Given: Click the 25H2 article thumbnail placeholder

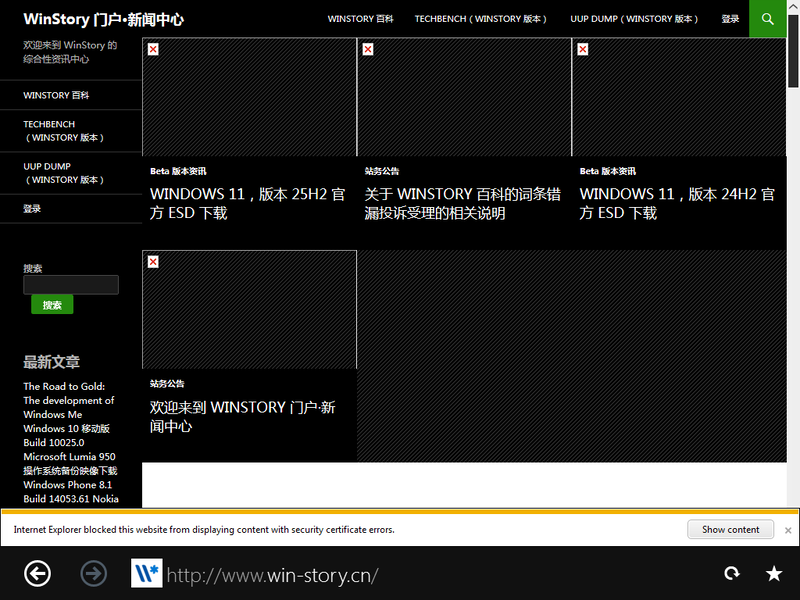Looking at the screenshot, I should click(x=249, y=97).
